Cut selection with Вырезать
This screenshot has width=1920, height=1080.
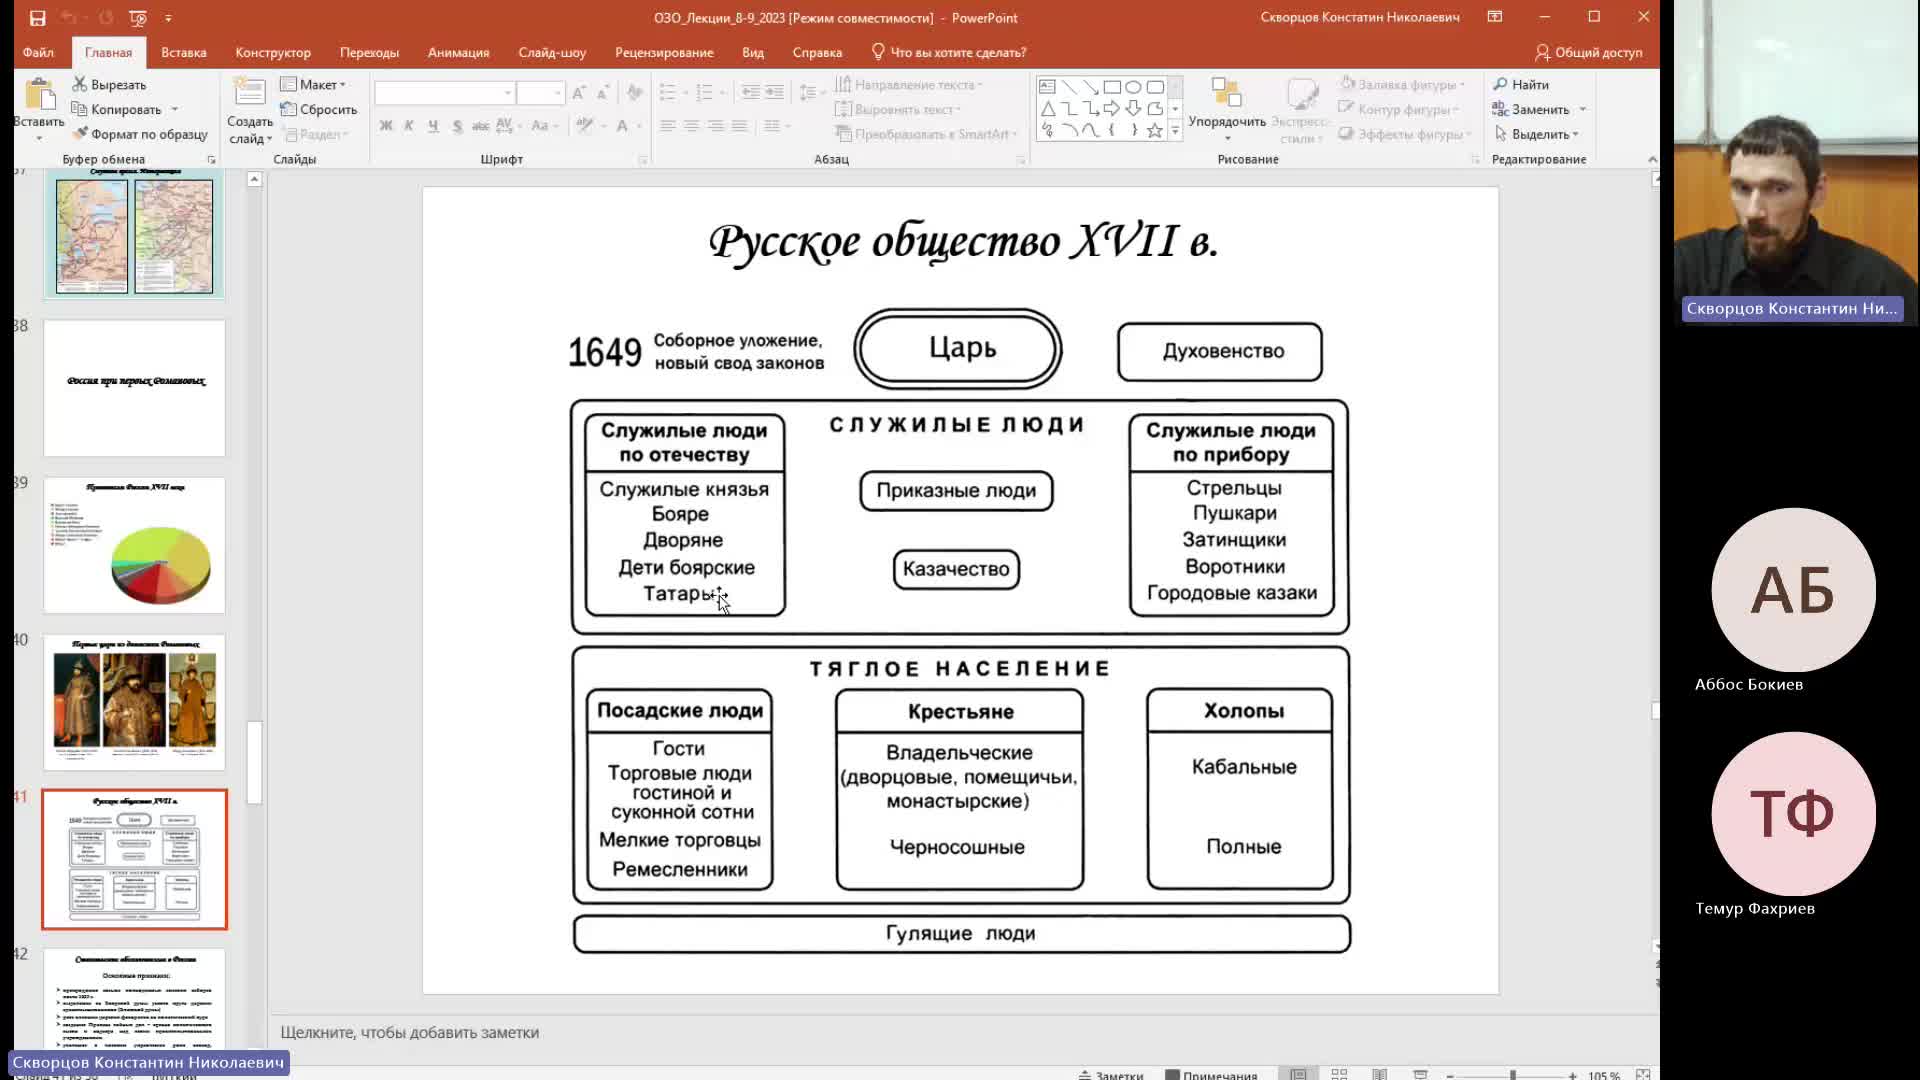coord(109,85)
